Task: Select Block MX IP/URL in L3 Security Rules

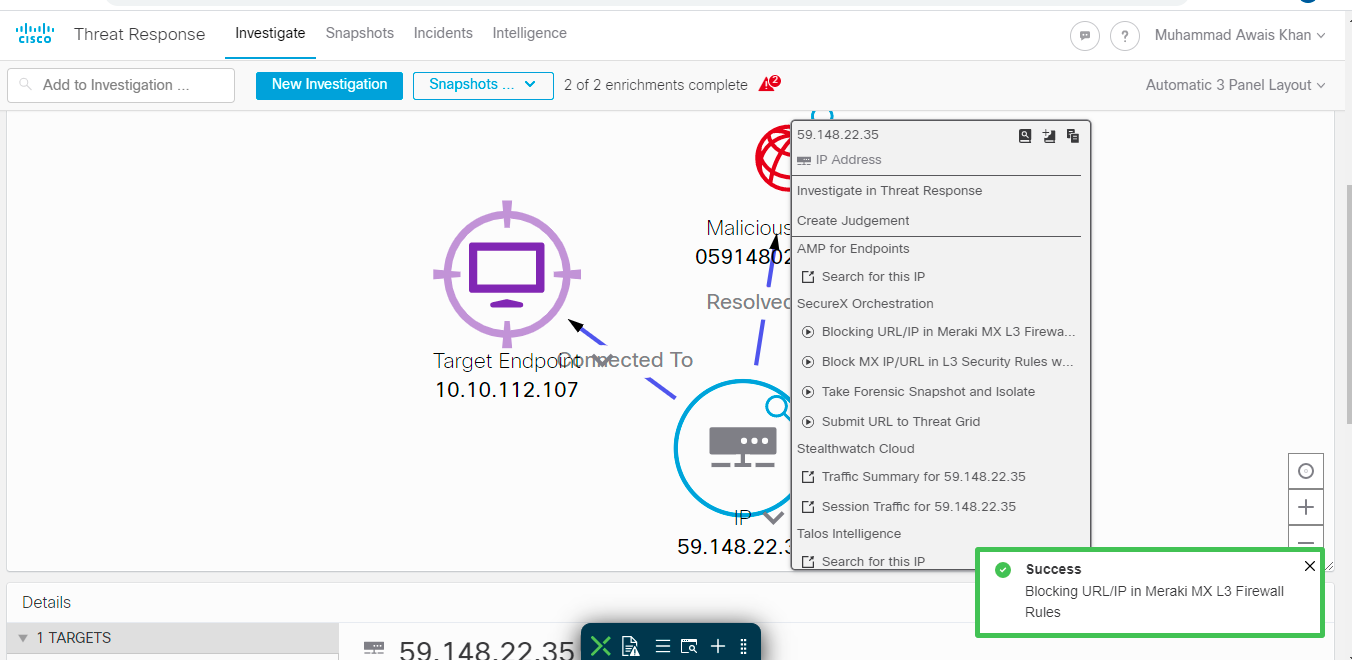Action: (x=948, y=362)
